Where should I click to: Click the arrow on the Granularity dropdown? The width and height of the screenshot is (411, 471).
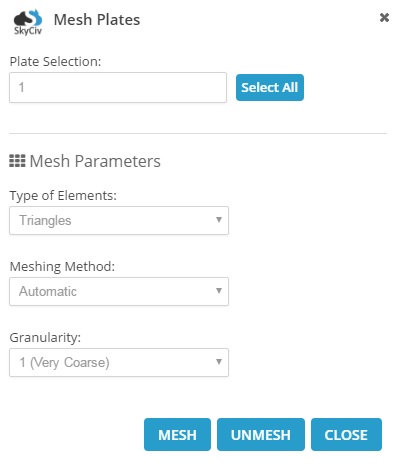[x=219, y=362]
